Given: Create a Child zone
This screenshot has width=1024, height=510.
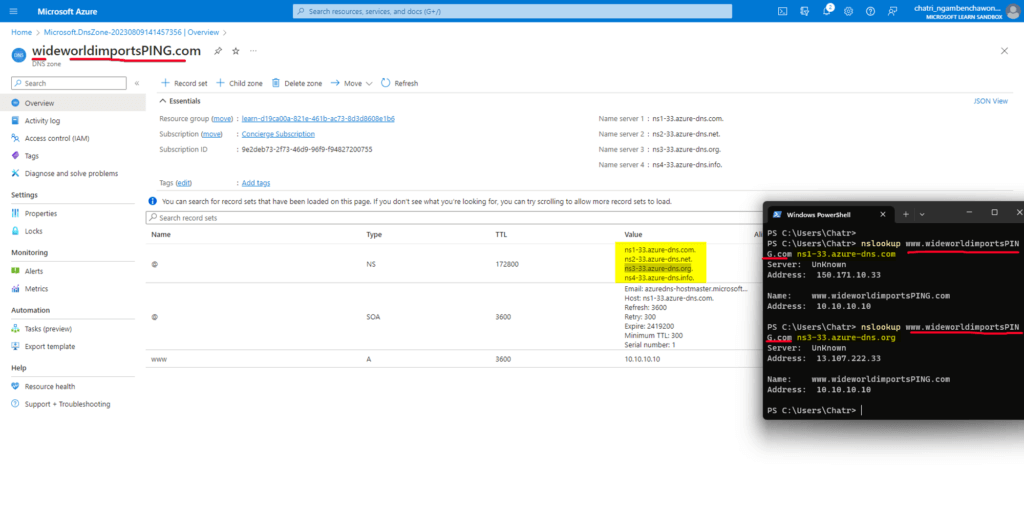Looking at the screenshot, I should [239, 84].
